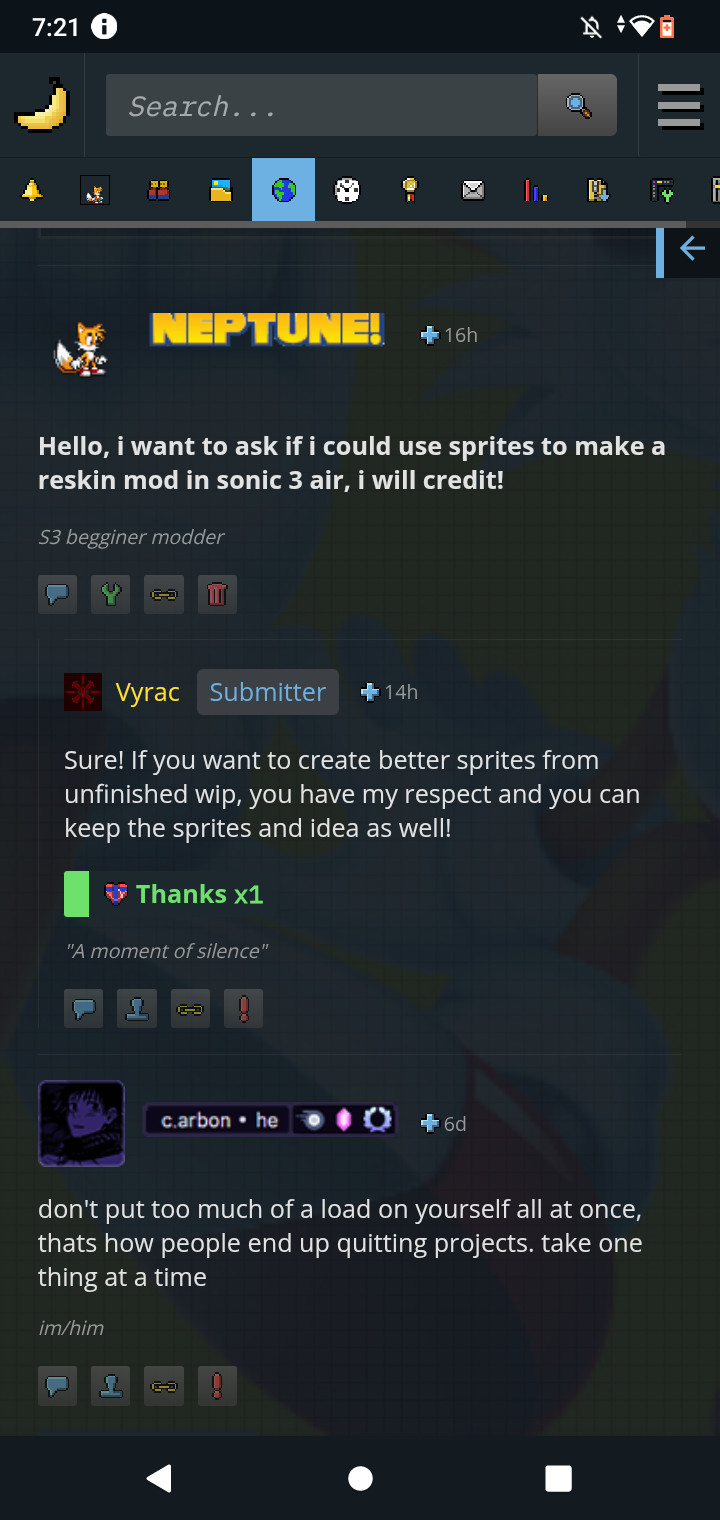720x1520 pixels.
Task: Click the magnifier search button
Action: point(577,105)
